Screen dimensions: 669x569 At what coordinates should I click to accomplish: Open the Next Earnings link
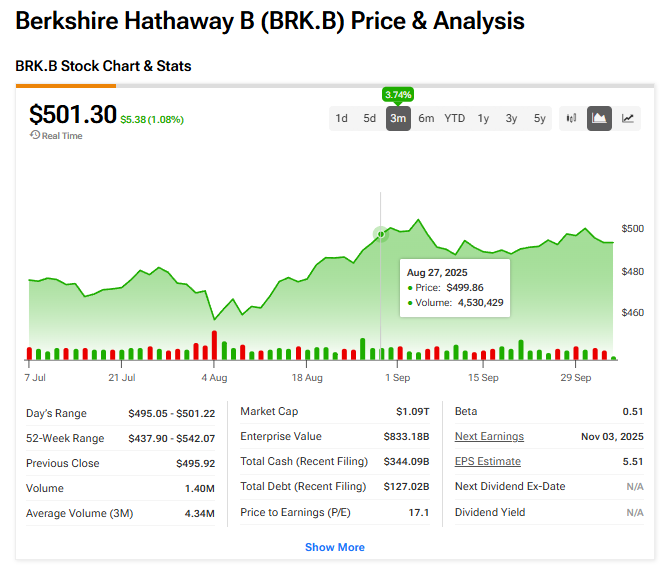coord(489,436)
